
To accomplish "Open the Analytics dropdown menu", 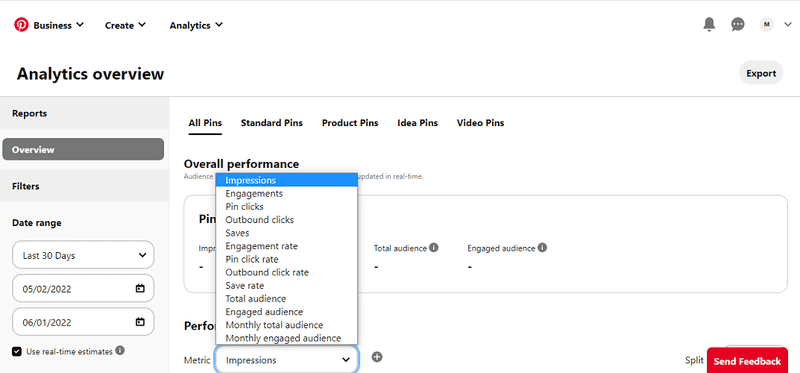I will click(196, 25).
